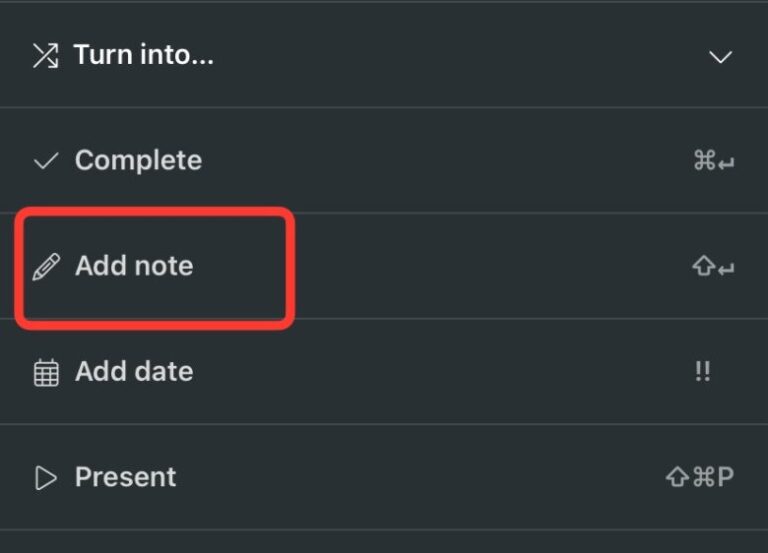Click the calendar icon for Add date

coord(45,373)
